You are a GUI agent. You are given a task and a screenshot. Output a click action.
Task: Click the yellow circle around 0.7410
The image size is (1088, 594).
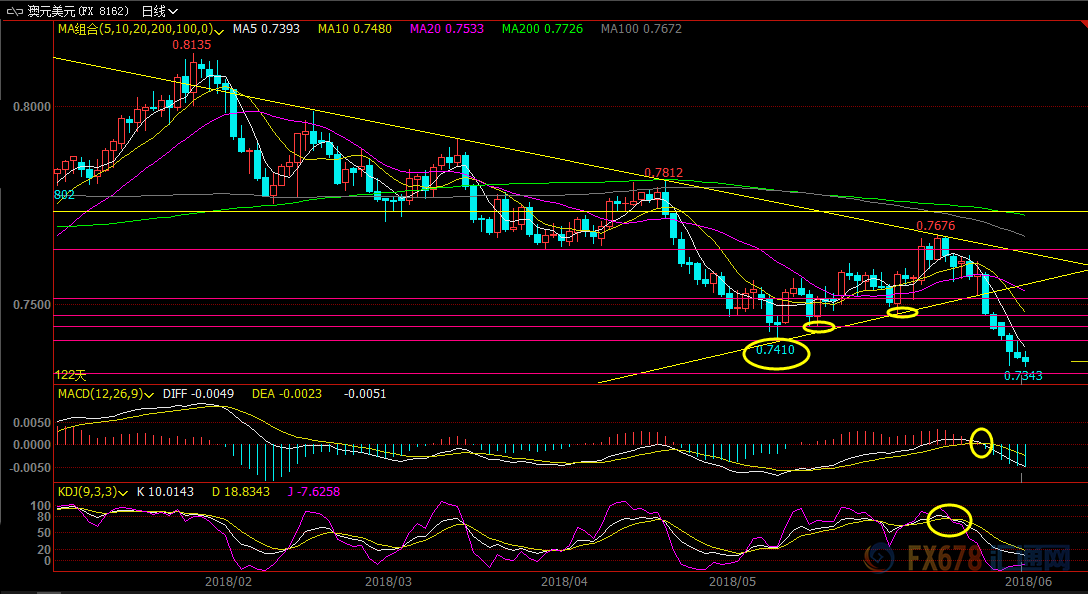coord(776,352)
